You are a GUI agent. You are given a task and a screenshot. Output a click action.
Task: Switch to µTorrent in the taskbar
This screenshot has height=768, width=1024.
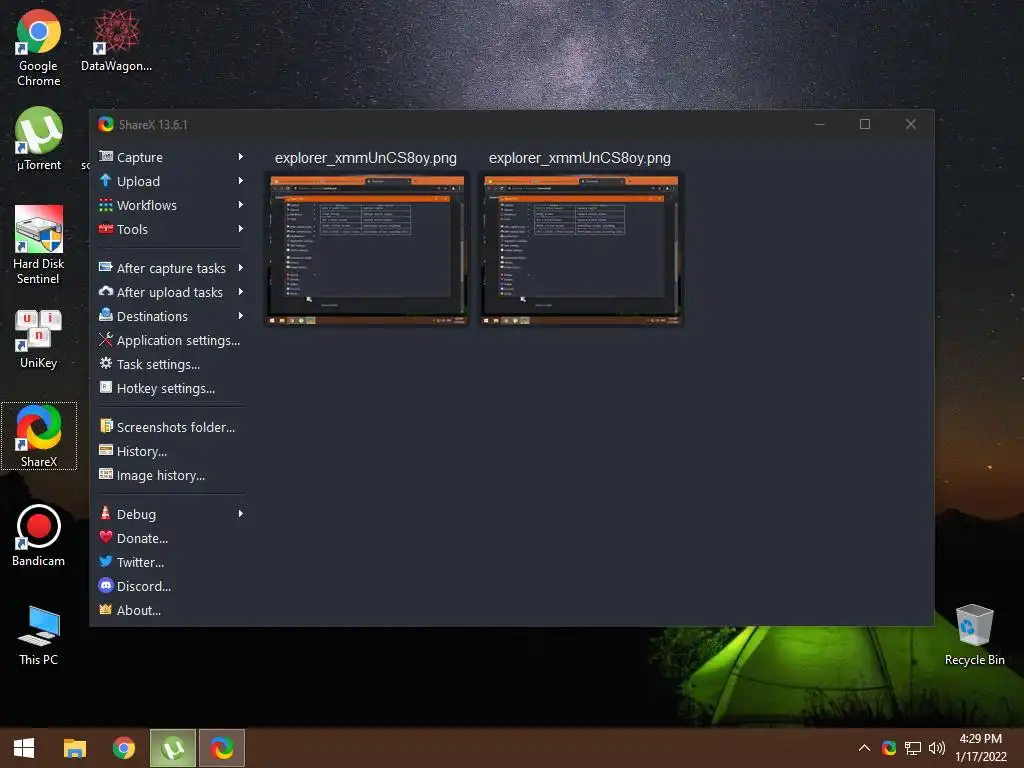[173, 748]
